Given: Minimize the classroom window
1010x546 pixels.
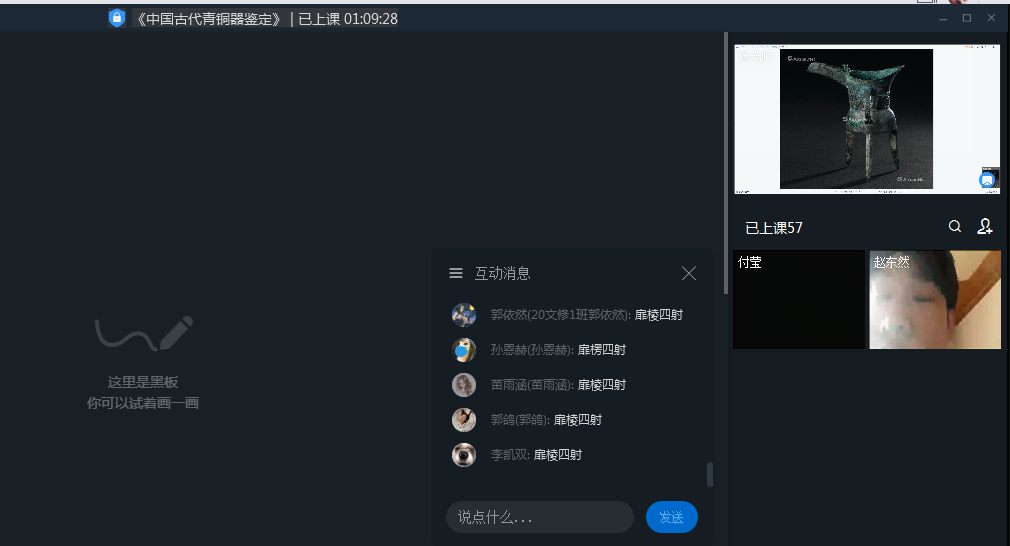Looking at the screenshot, I should pos(943,19).
